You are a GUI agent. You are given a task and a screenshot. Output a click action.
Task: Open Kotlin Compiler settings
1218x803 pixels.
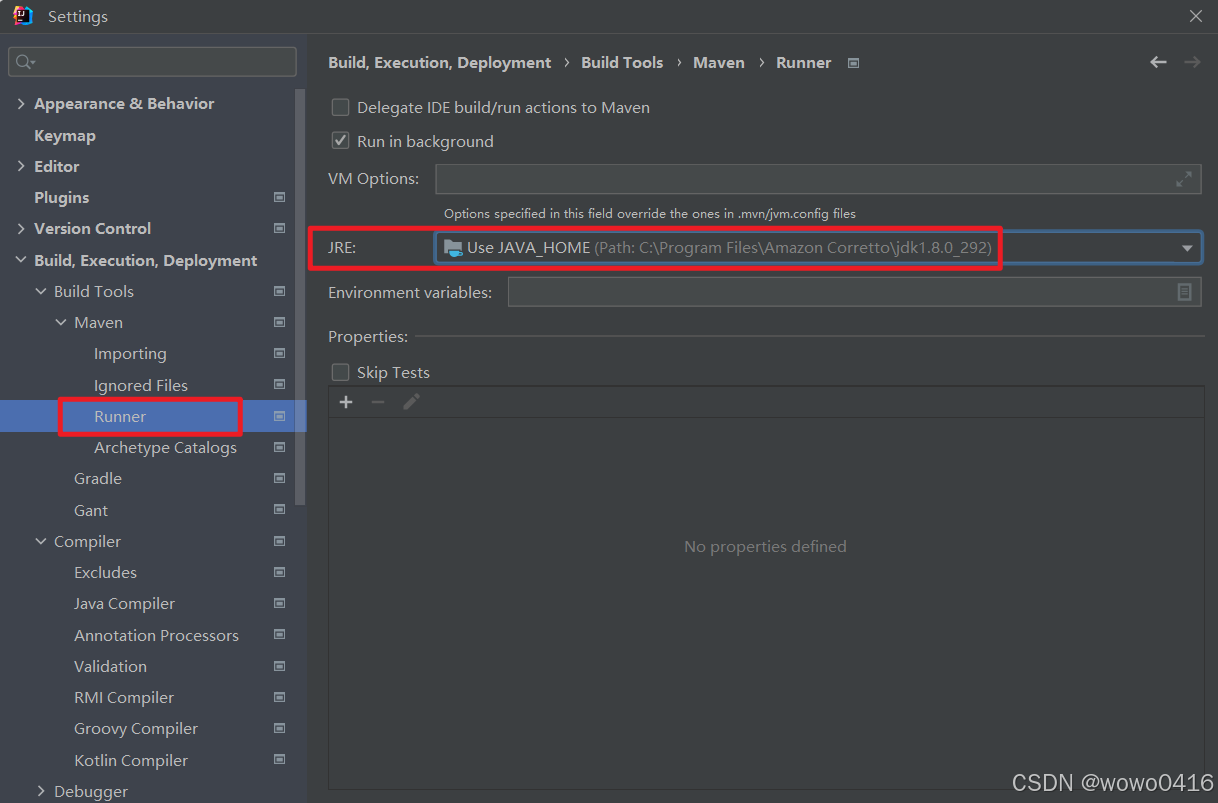point(131,760)
